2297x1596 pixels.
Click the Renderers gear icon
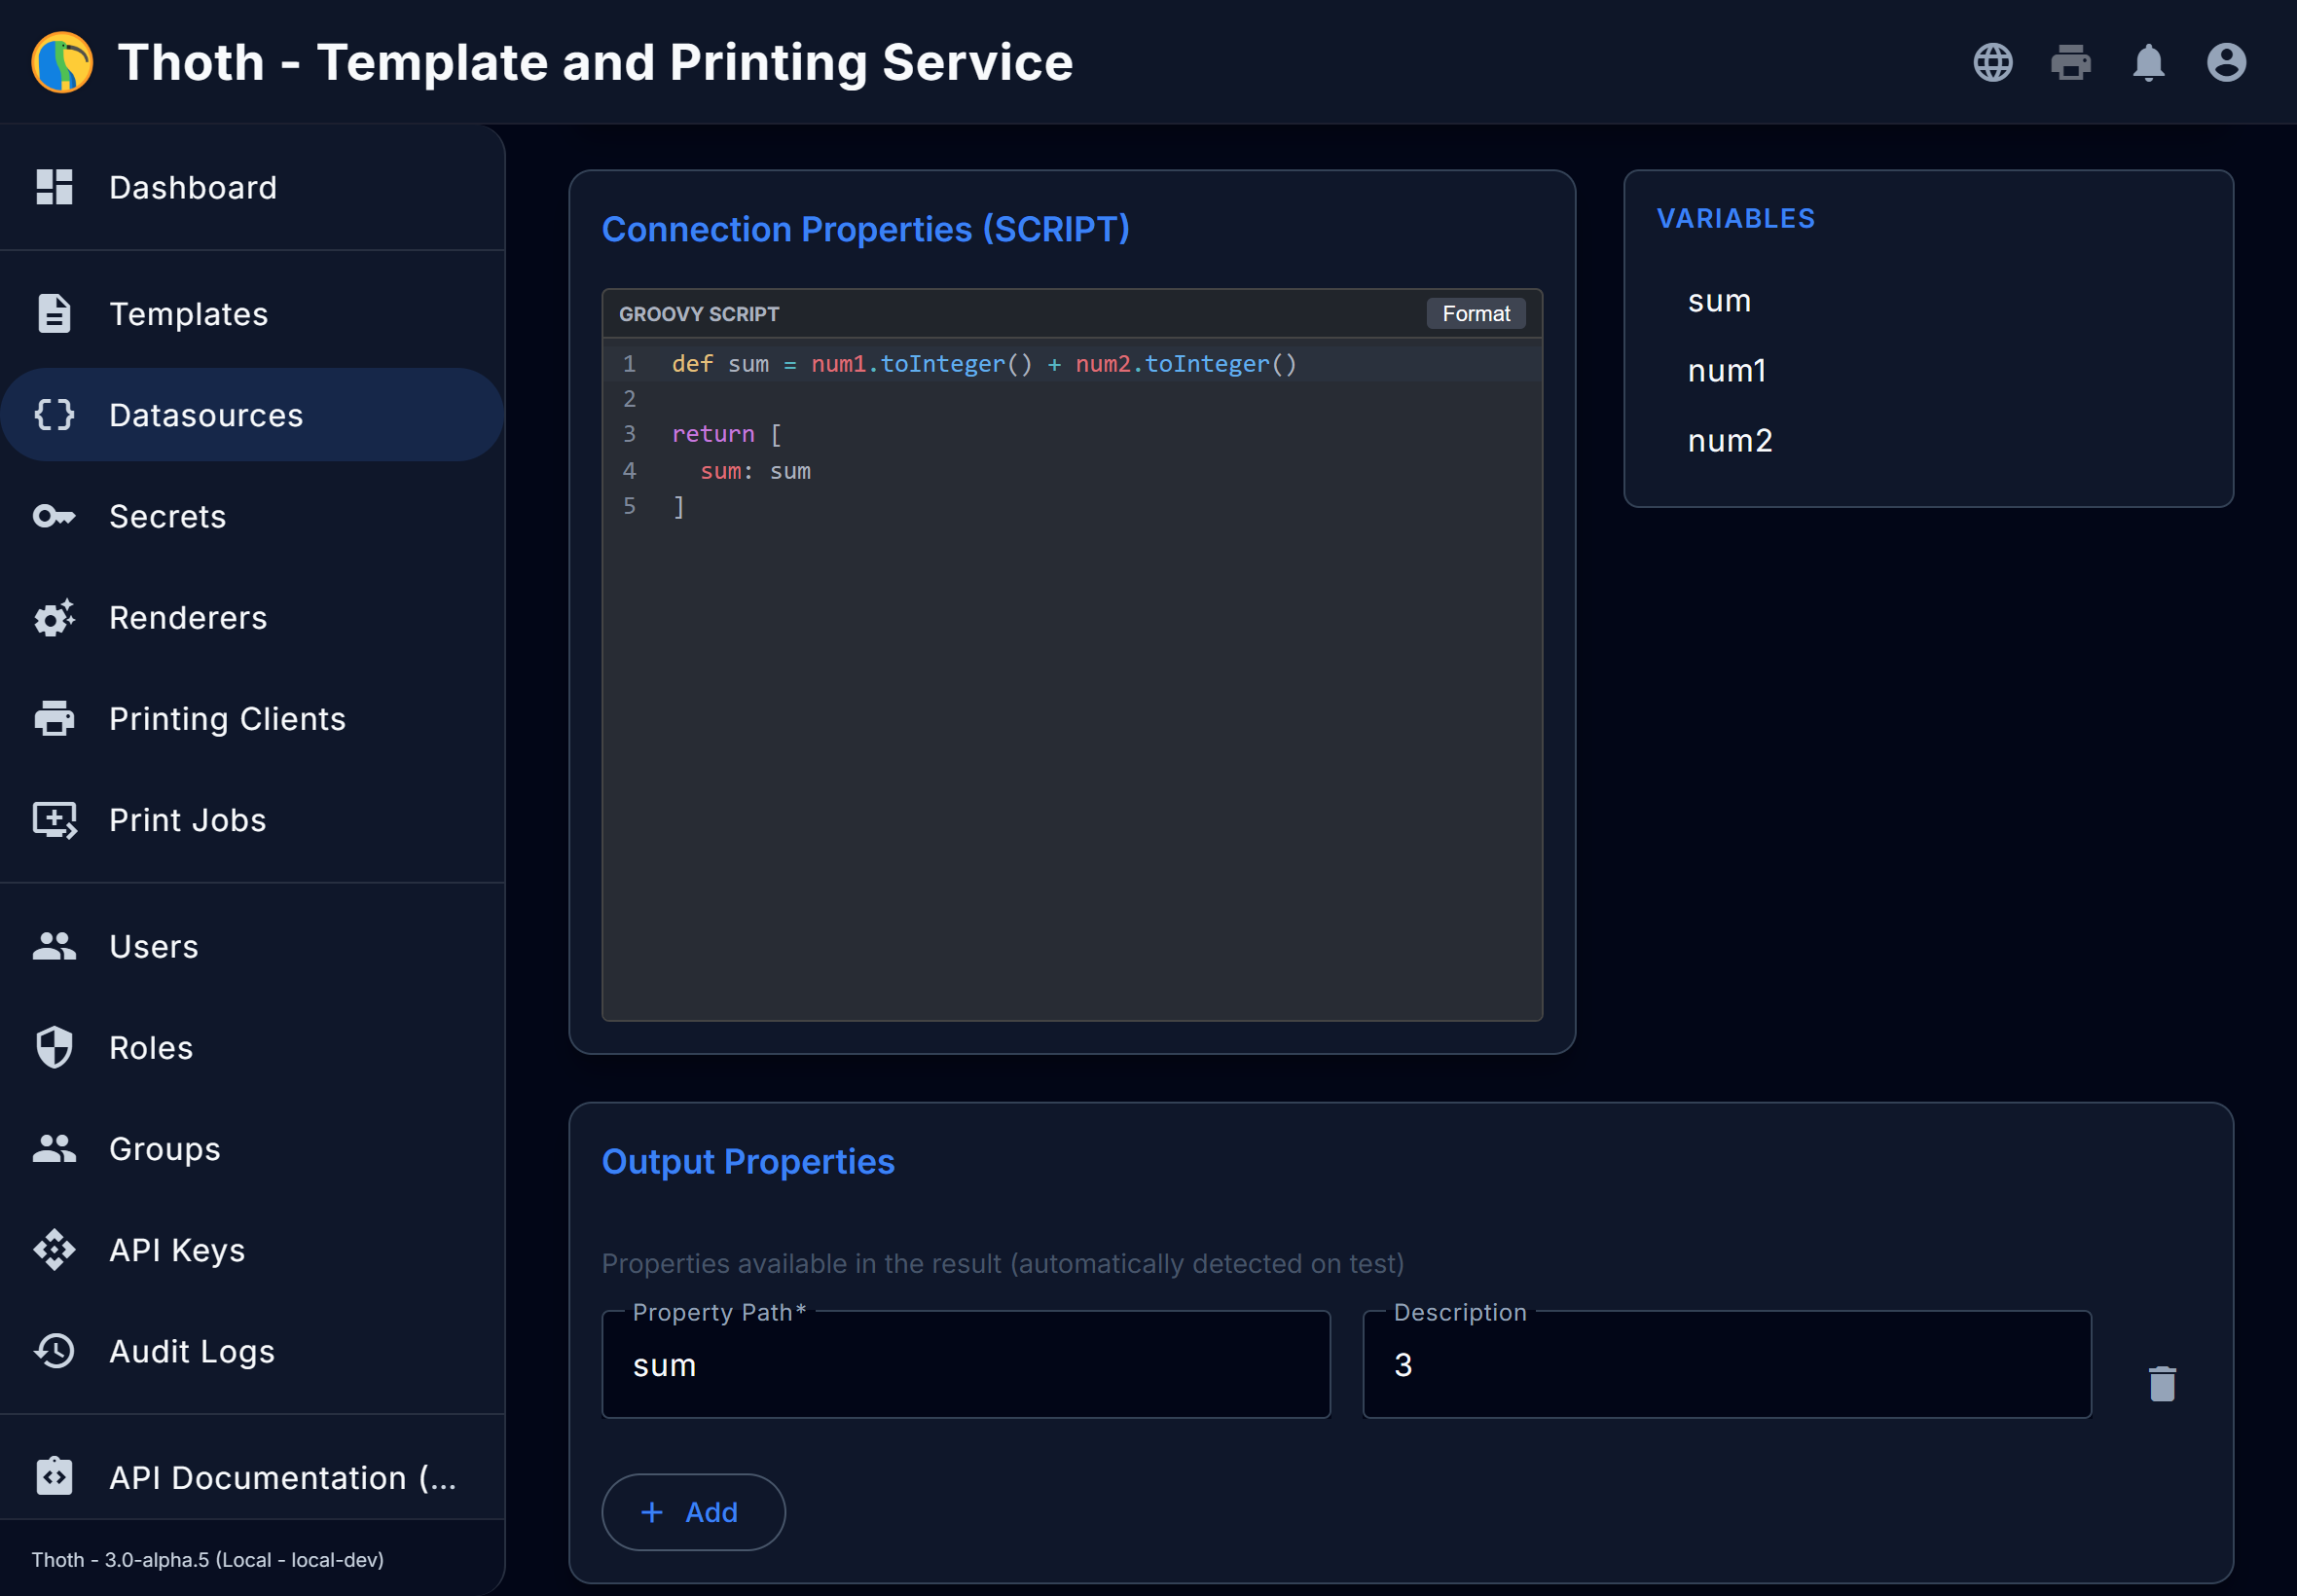pyautogui.click(x=54, y=617)
